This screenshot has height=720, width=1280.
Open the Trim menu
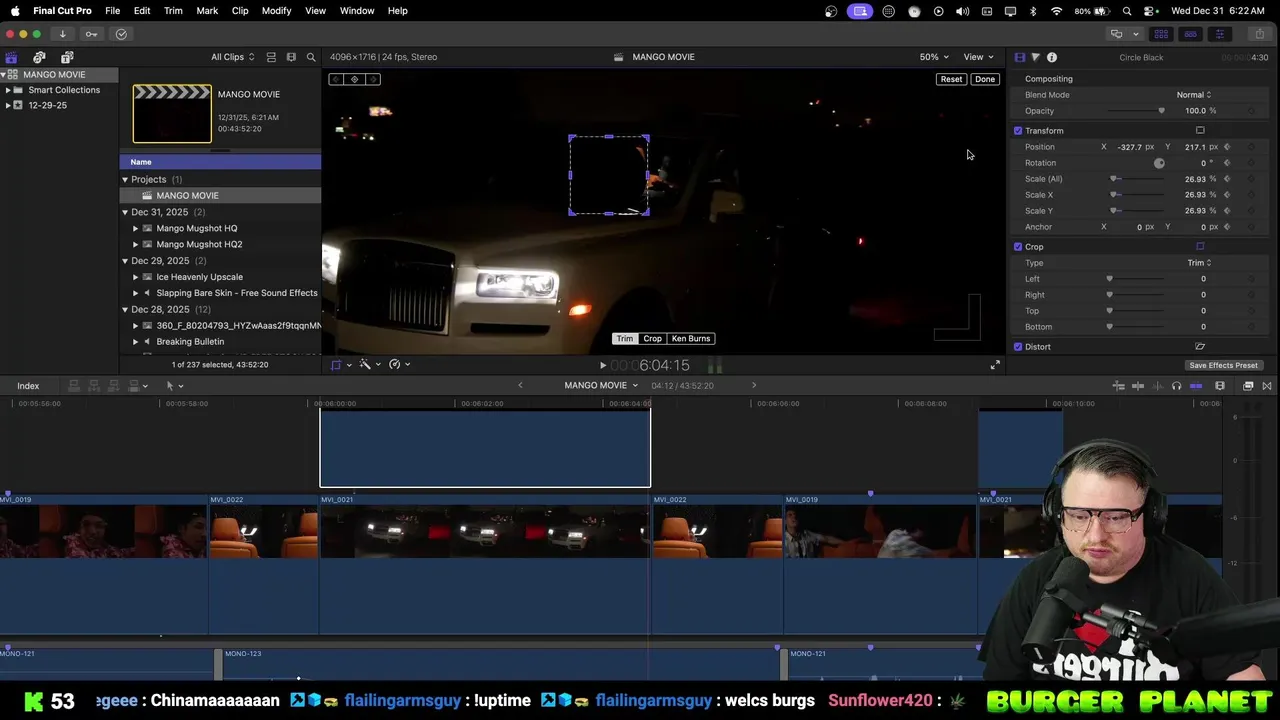tap(173, 10)
